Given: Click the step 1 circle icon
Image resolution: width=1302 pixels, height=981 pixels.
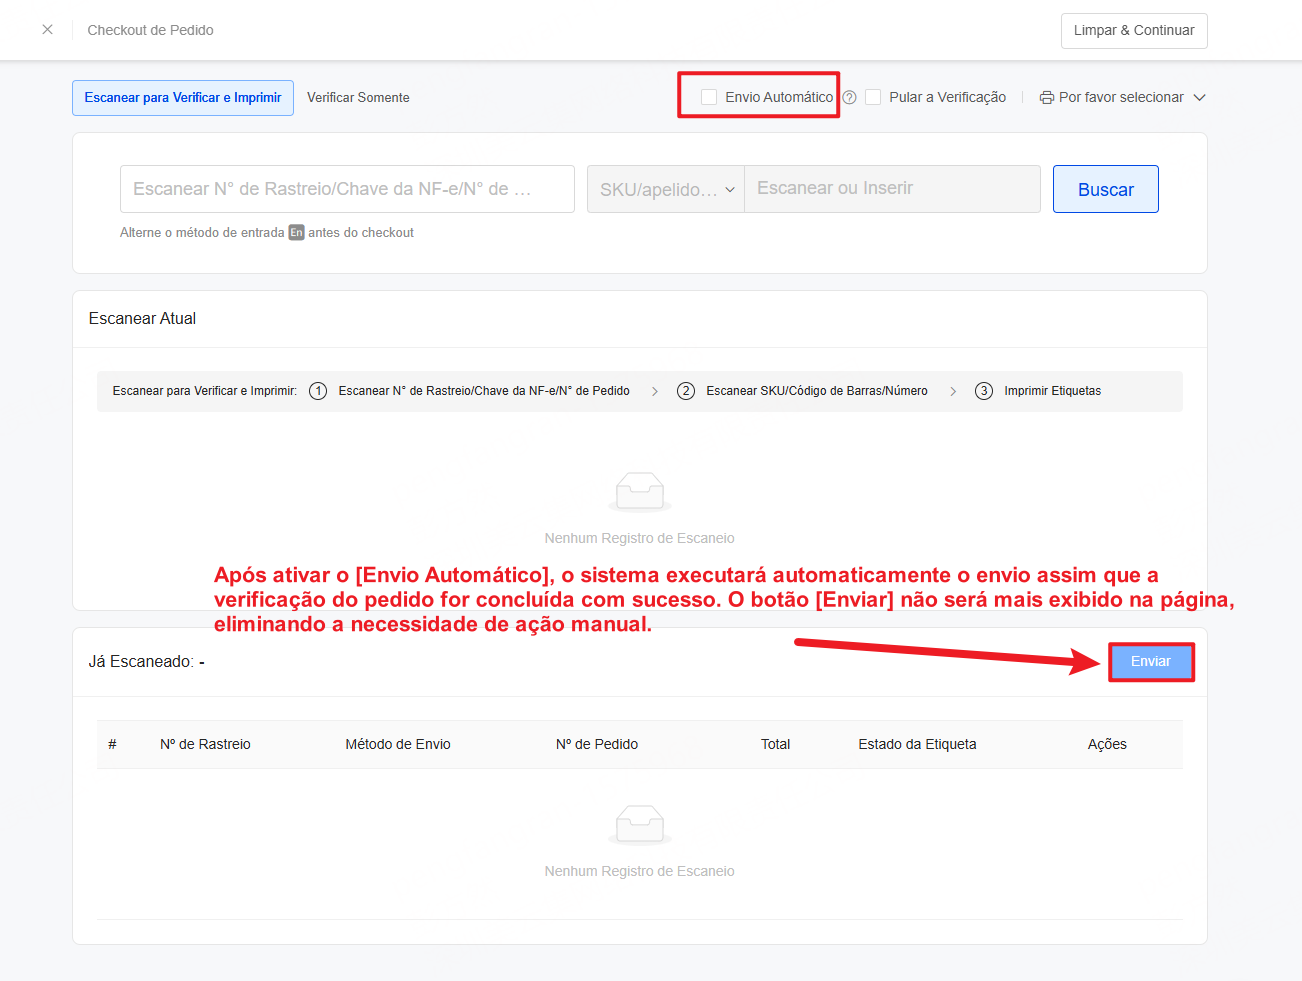Looking at the screenshot, I should pos(318,391).
